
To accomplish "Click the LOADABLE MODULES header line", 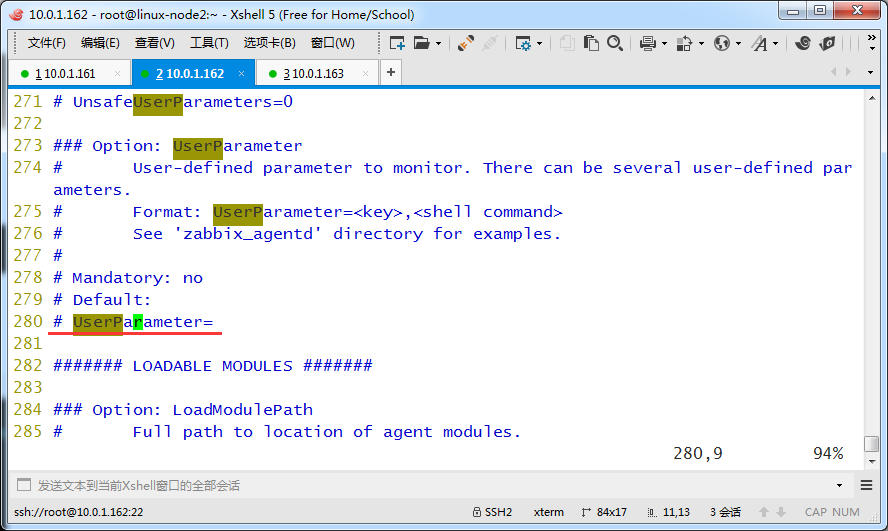I will coord(213,366).
